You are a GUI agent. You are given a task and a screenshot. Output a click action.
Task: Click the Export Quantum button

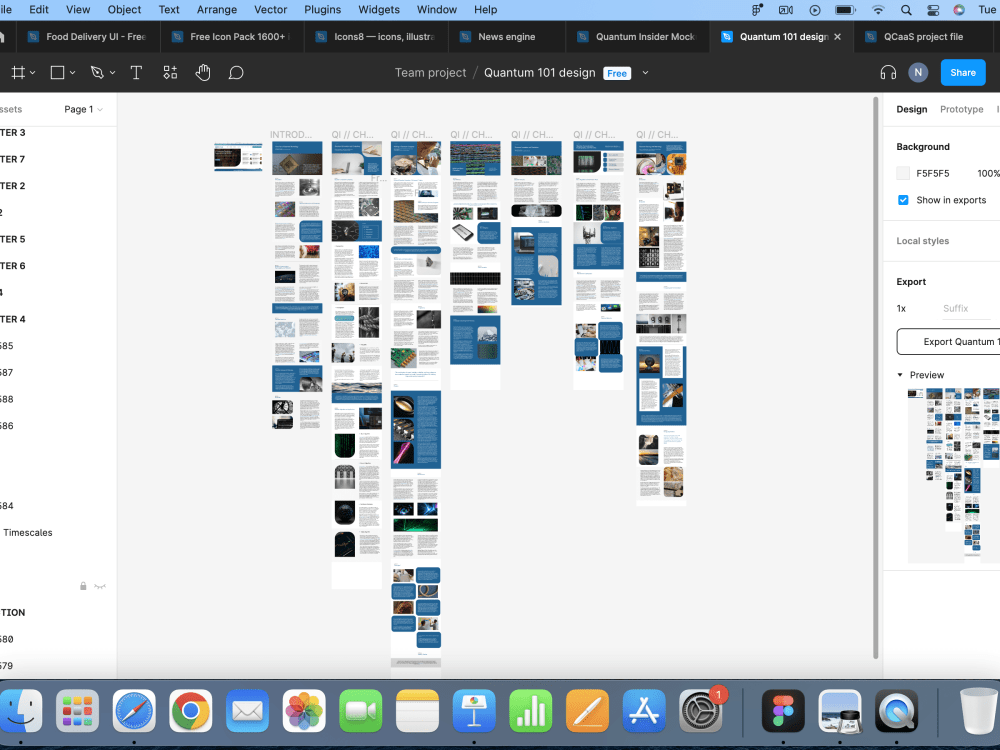[948, 342]
